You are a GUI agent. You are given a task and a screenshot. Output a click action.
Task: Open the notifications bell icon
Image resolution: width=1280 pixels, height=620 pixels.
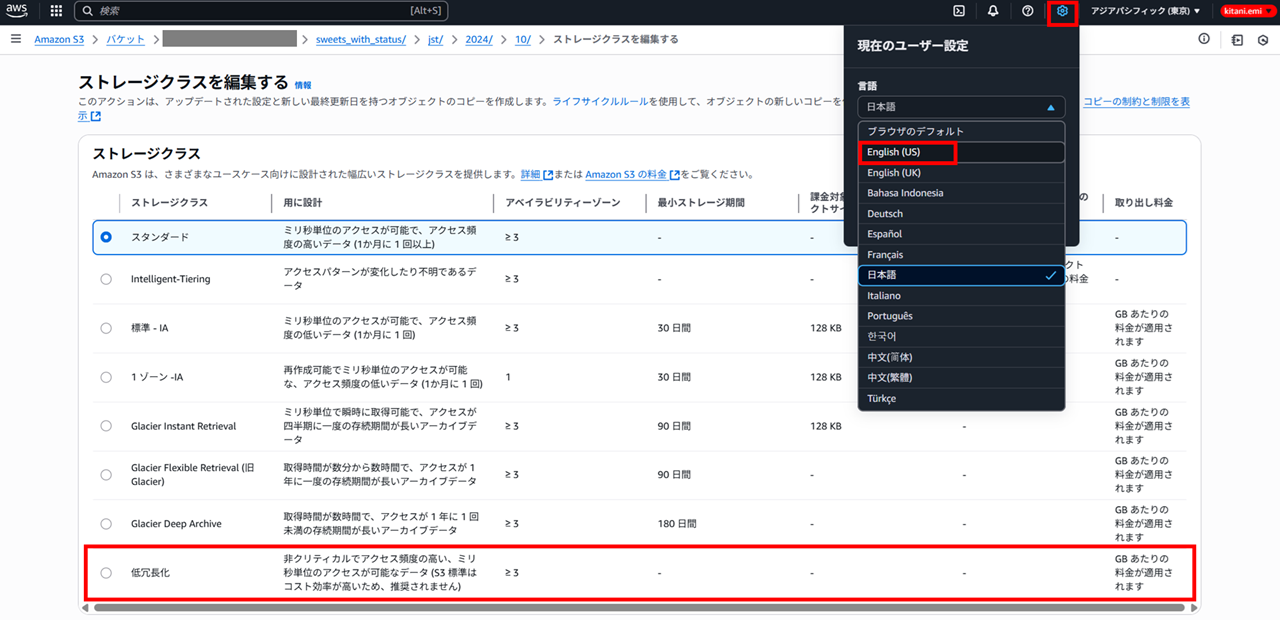click(x=993, y=11)
